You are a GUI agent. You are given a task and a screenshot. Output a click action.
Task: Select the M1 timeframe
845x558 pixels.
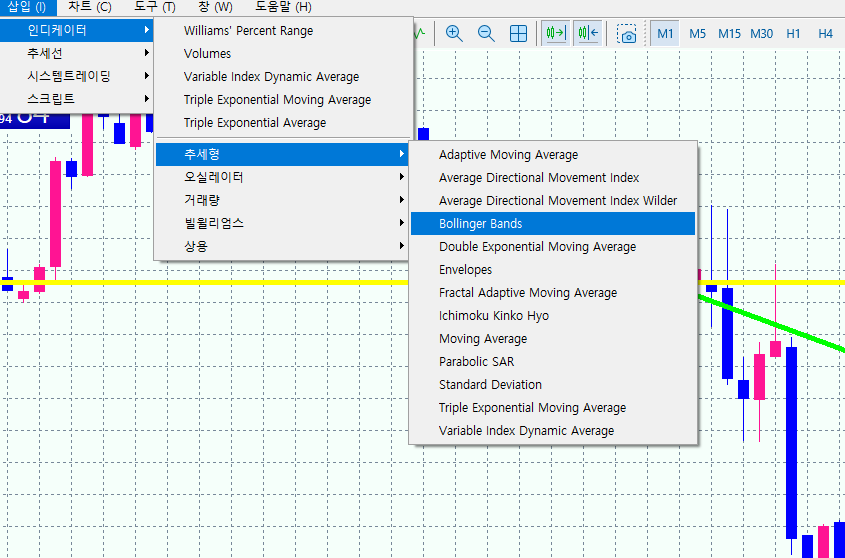[x=665, y=34]
